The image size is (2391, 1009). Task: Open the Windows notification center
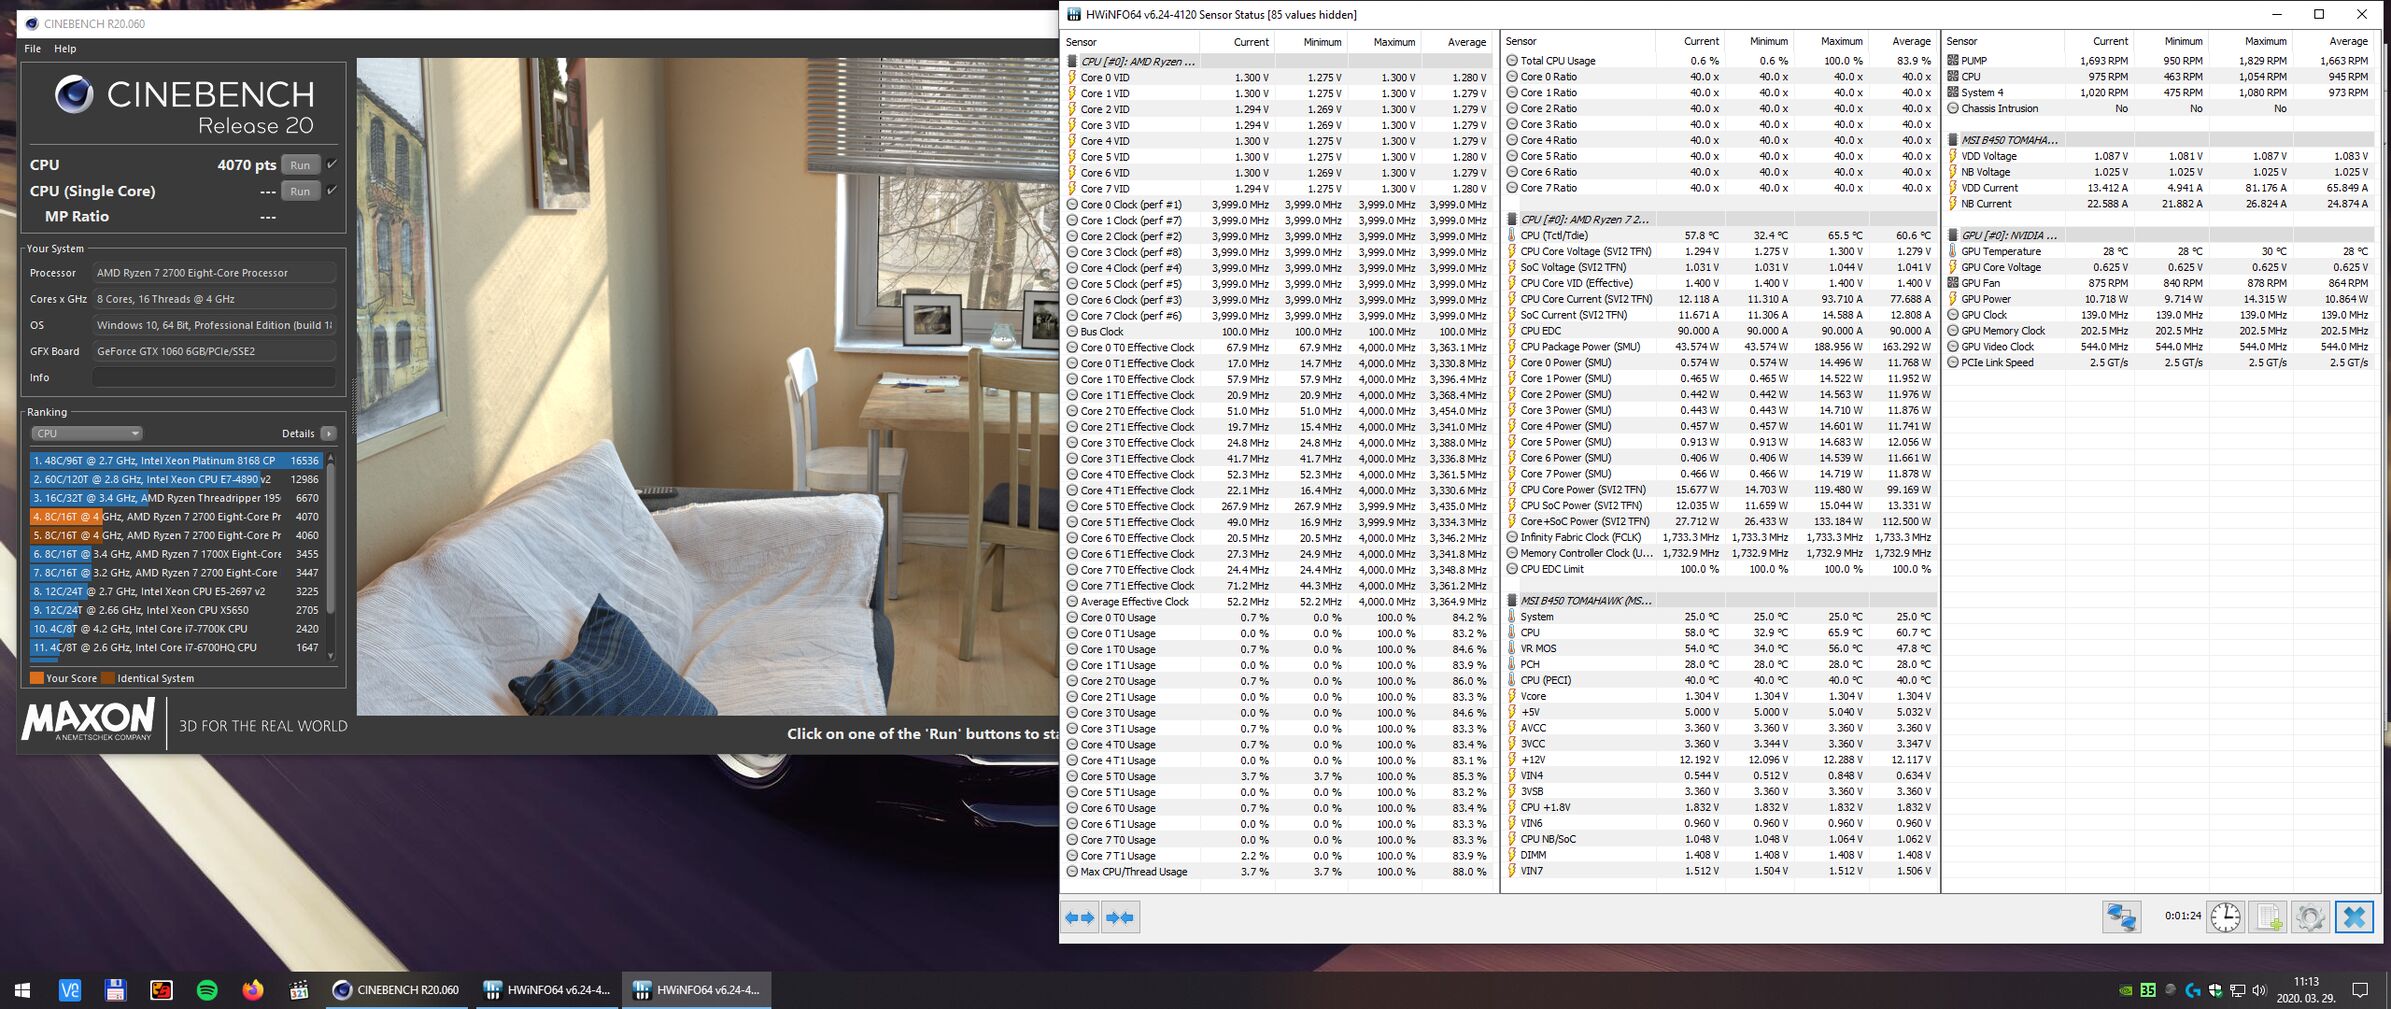click(2360, 990)
